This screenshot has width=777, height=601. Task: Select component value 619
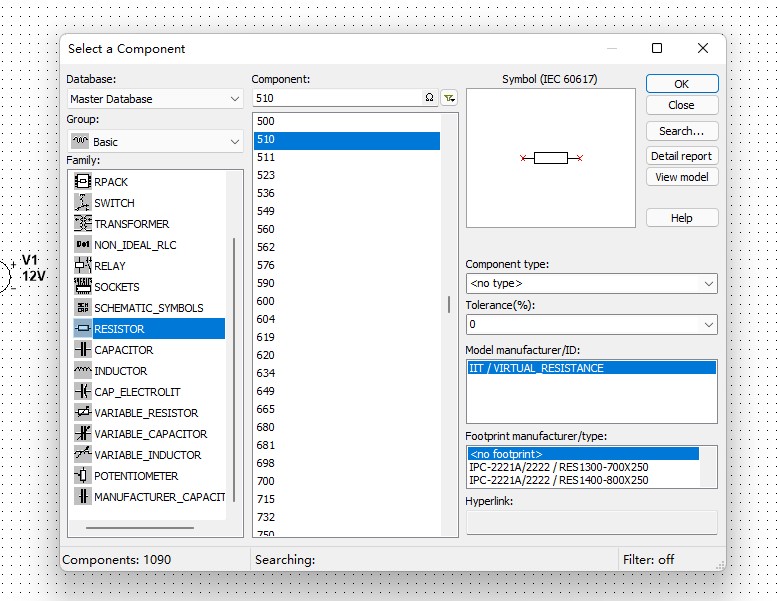click(346, 337)
